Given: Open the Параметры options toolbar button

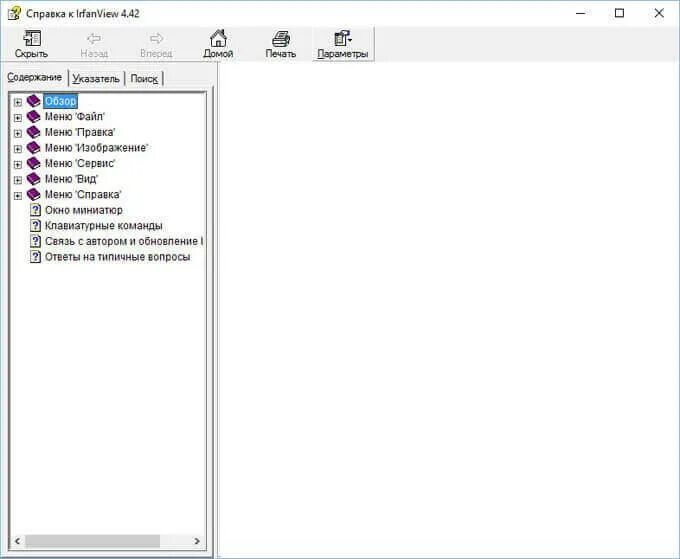Looking at the screenshot, I should pyautogui.click(x=343, y=43).
